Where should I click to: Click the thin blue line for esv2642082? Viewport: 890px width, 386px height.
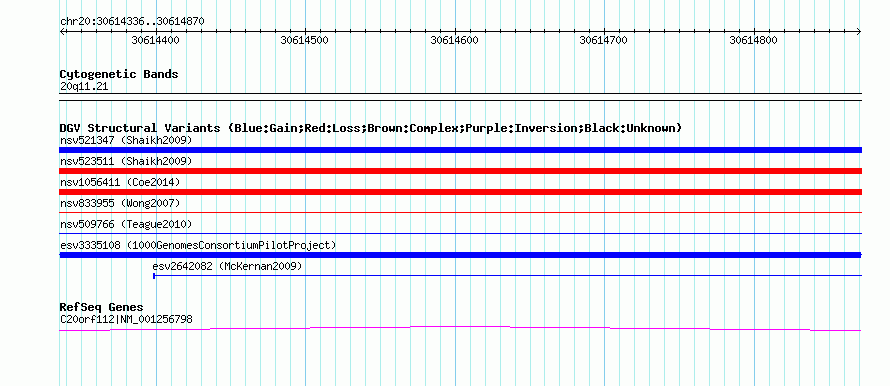[x=507, y=276]
